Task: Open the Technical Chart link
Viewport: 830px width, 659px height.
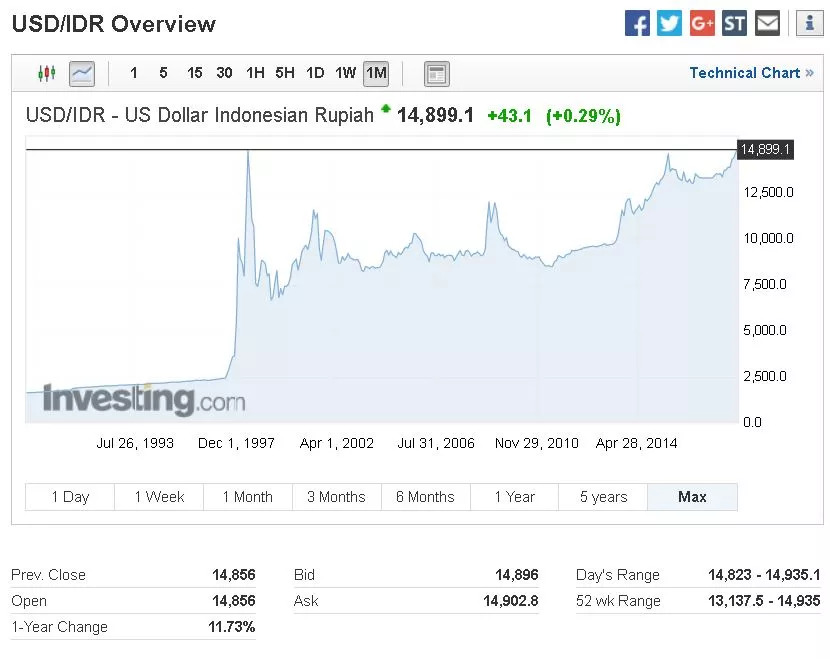Action: pos(751,73)
